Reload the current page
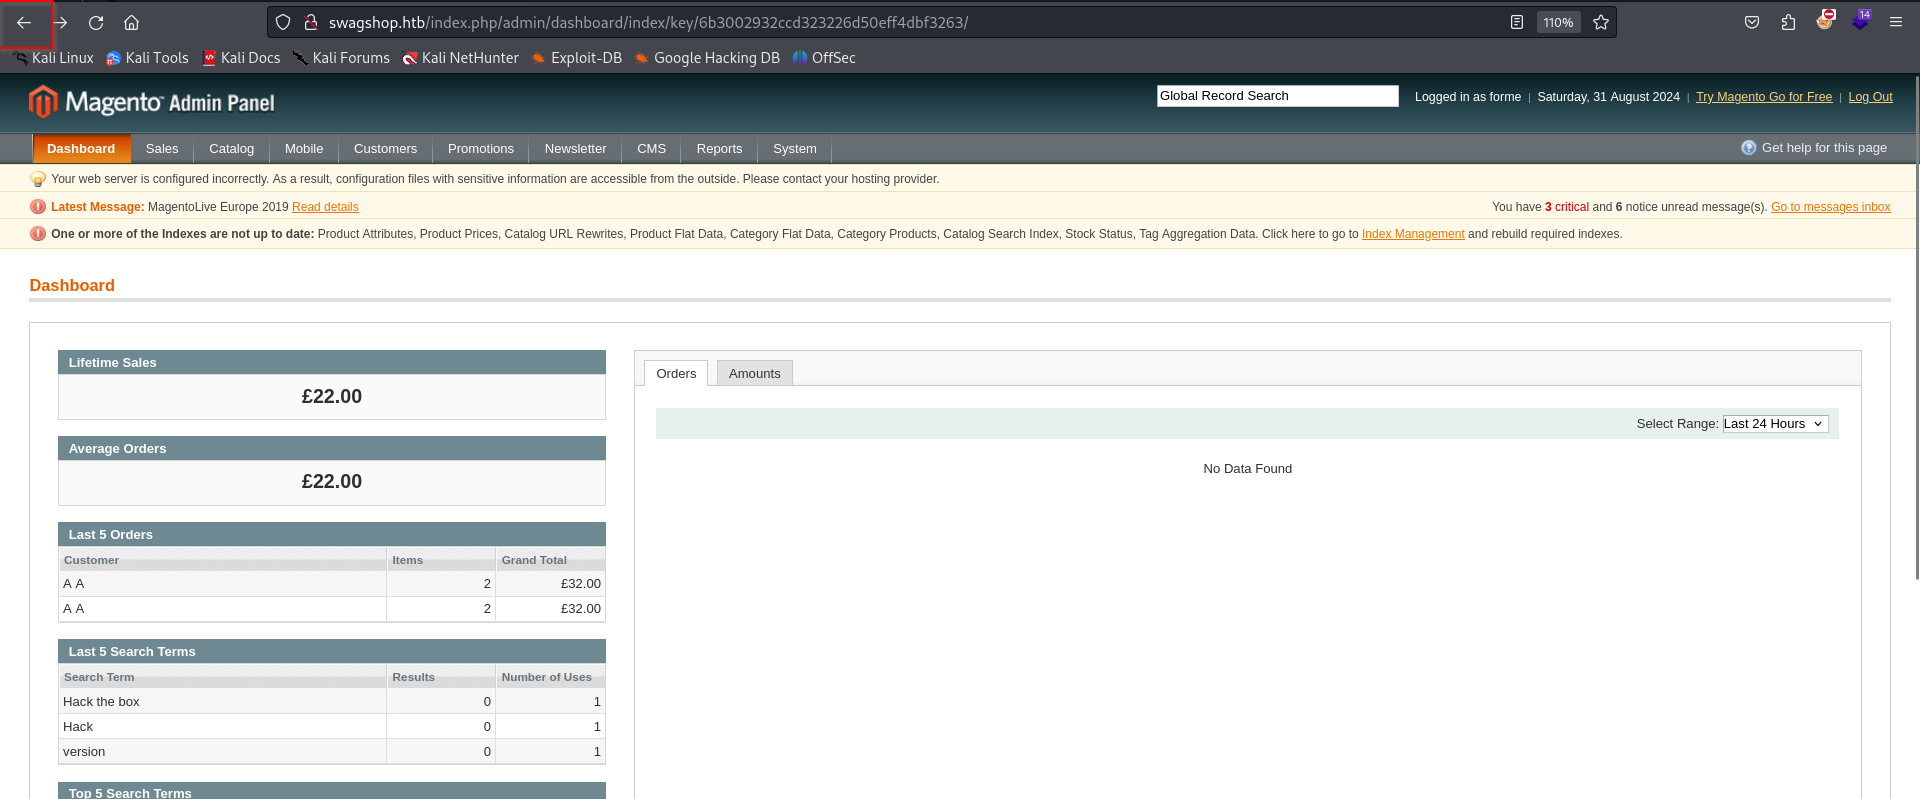Viewport: 1920px width, 799px height. click(96, 22)
